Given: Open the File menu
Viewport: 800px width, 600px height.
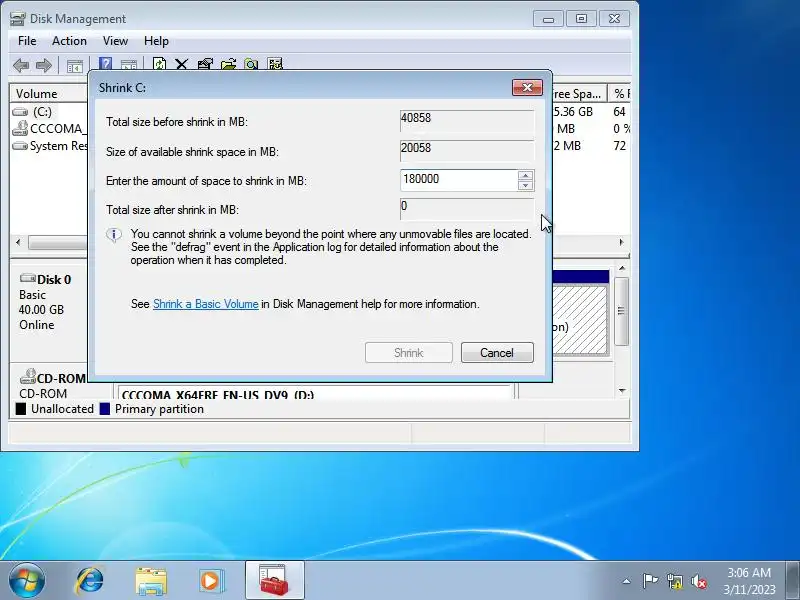Looking at the screenshot, I should pos(27,41).
